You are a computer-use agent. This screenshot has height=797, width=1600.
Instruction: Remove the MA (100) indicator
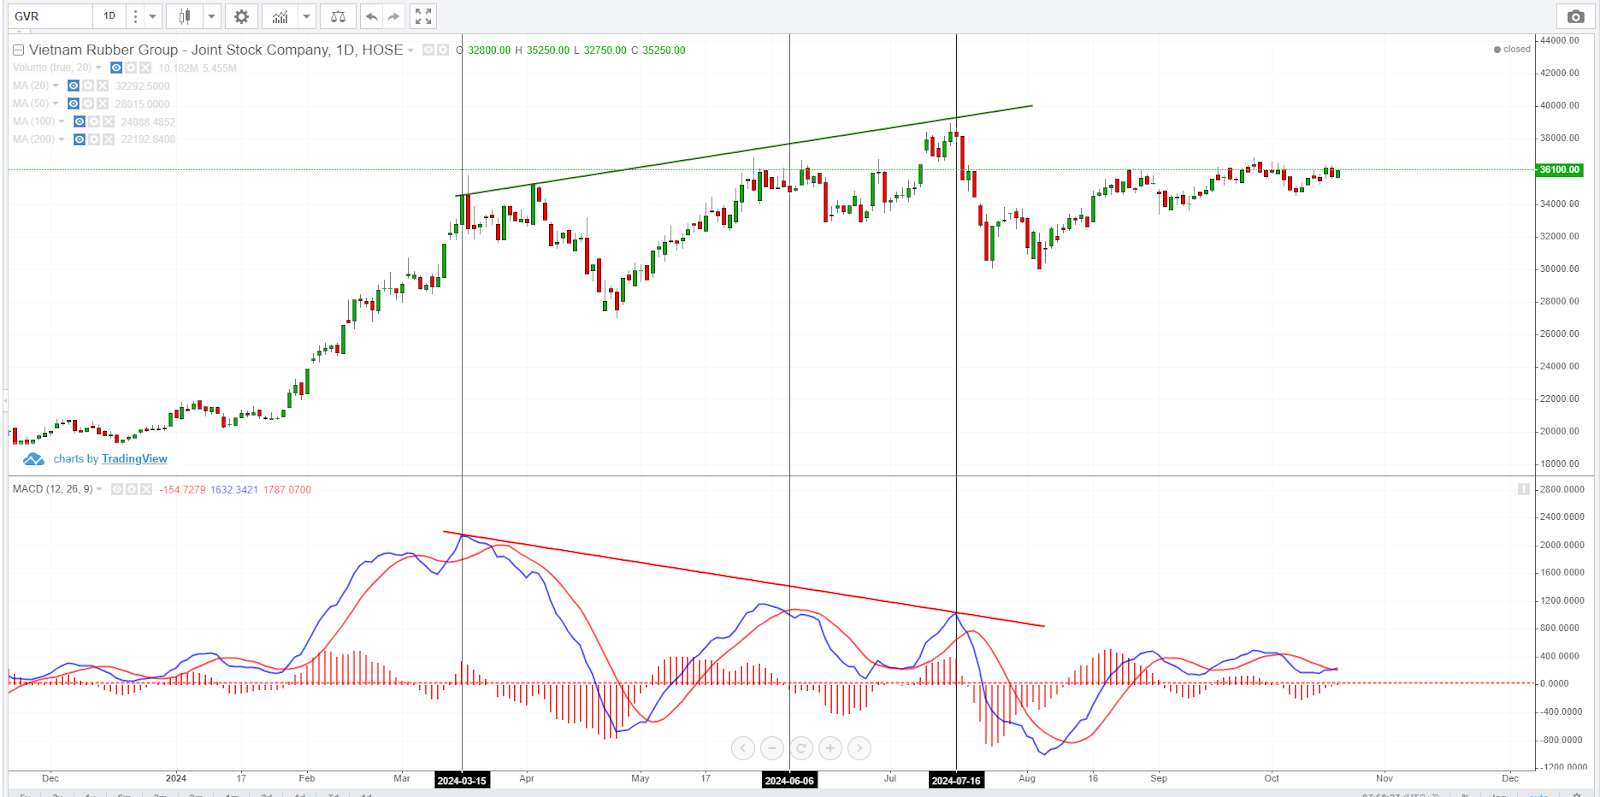coord(108,122)
